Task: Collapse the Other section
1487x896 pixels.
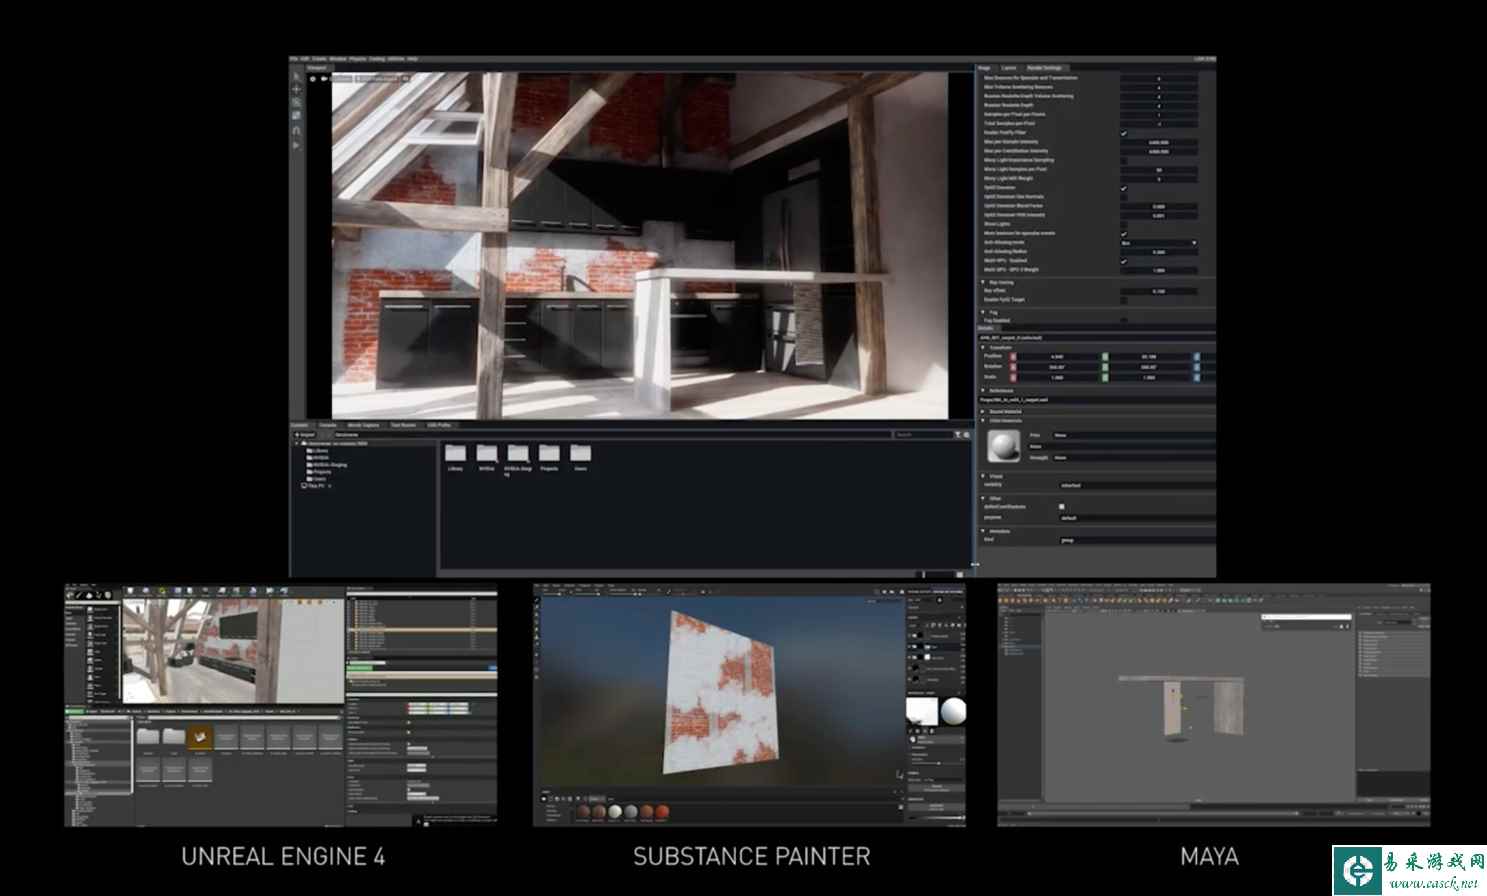Action: pos(983,498)
